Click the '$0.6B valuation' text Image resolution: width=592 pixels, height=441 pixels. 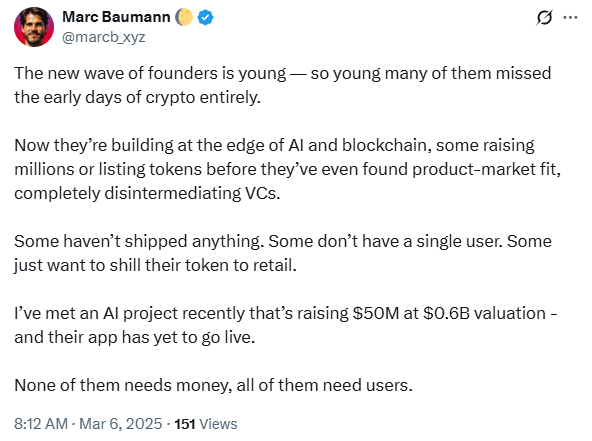click(484, 313)
